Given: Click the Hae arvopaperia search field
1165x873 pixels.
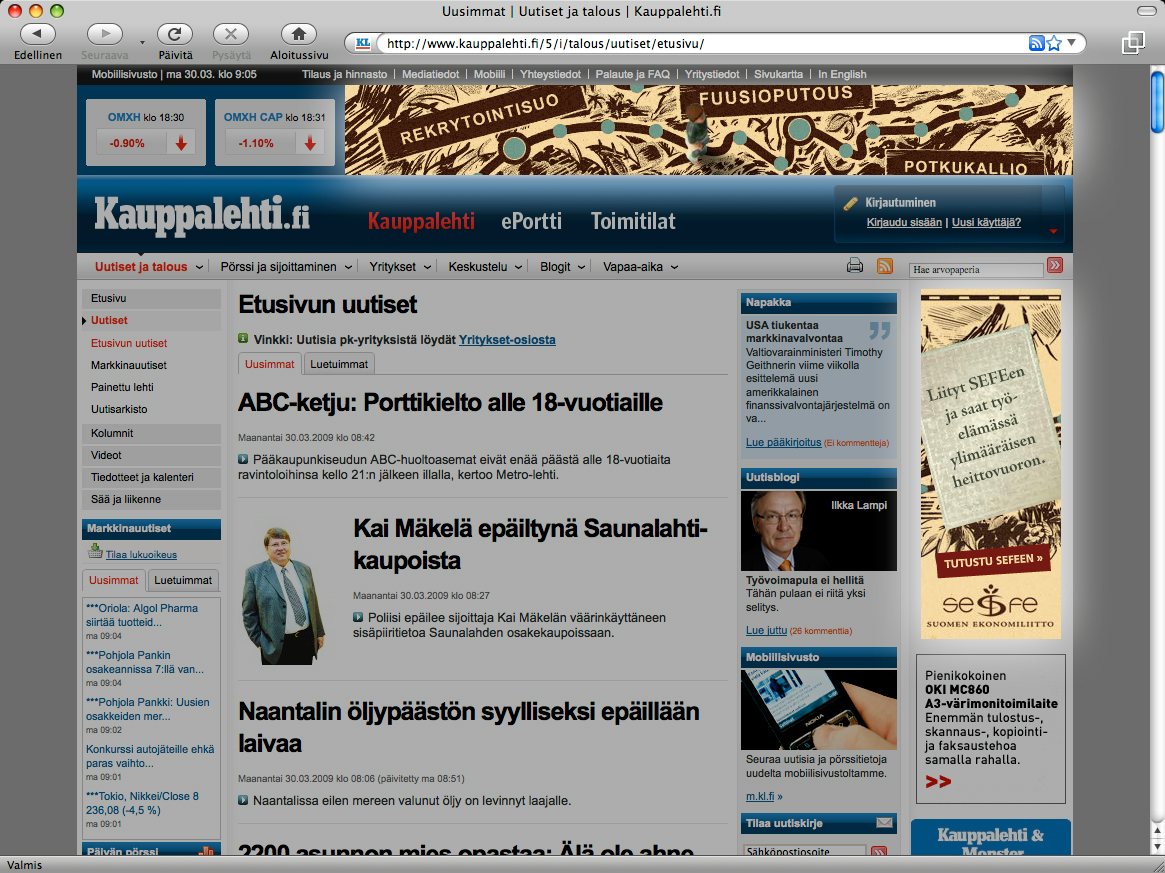Looking at the screenshot, I should point(976,270).
